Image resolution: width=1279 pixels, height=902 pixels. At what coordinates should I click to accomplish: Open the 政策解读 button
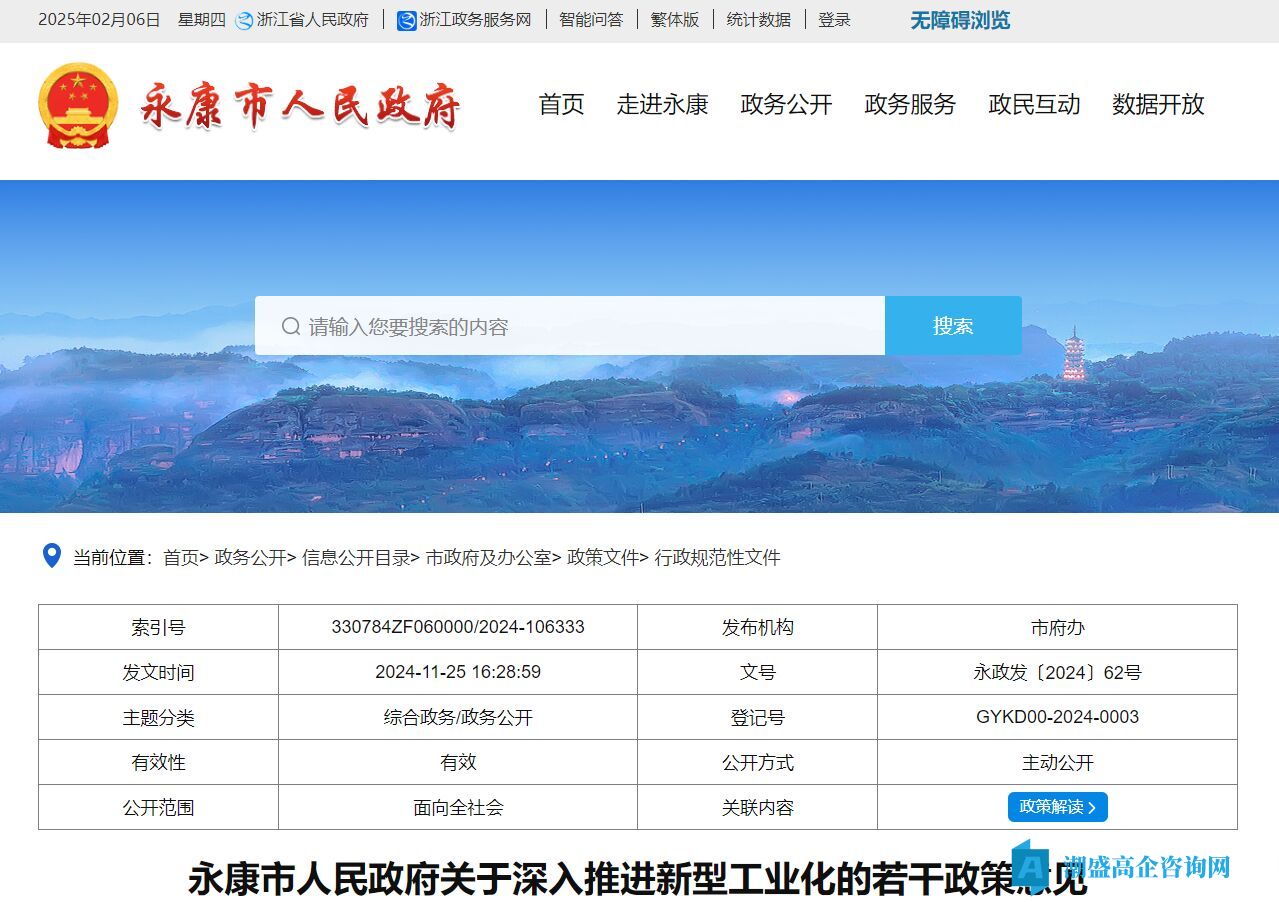pyautogui.click(x=1057, y=807)
